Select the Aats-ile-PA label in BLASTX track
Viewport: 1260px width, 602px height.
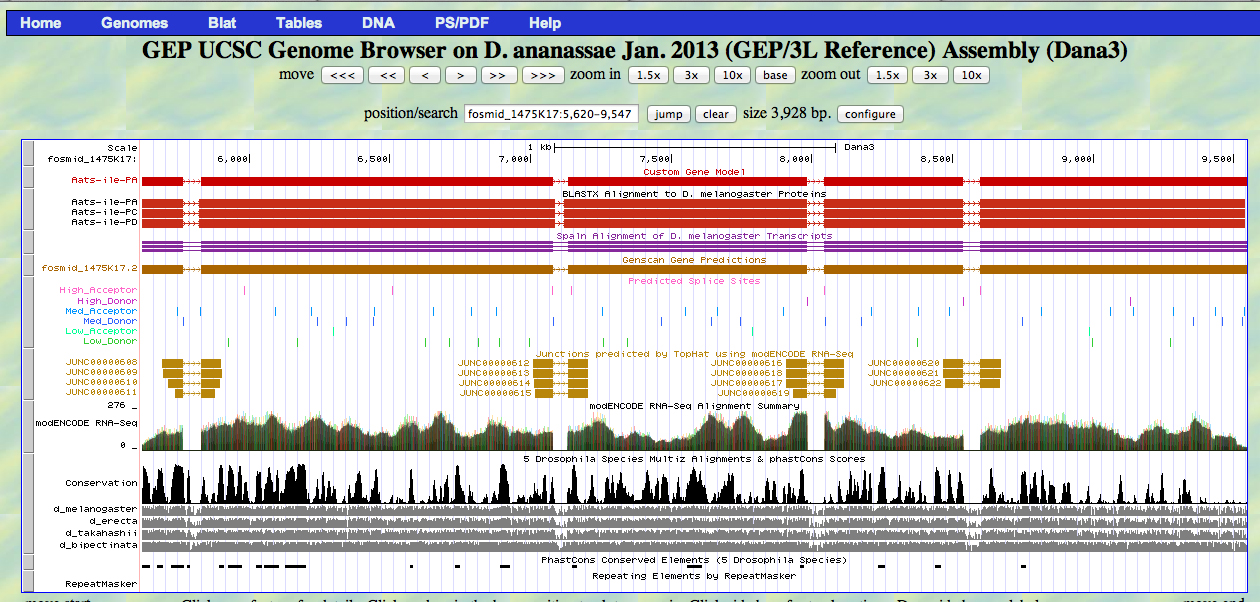coord(104,202)
